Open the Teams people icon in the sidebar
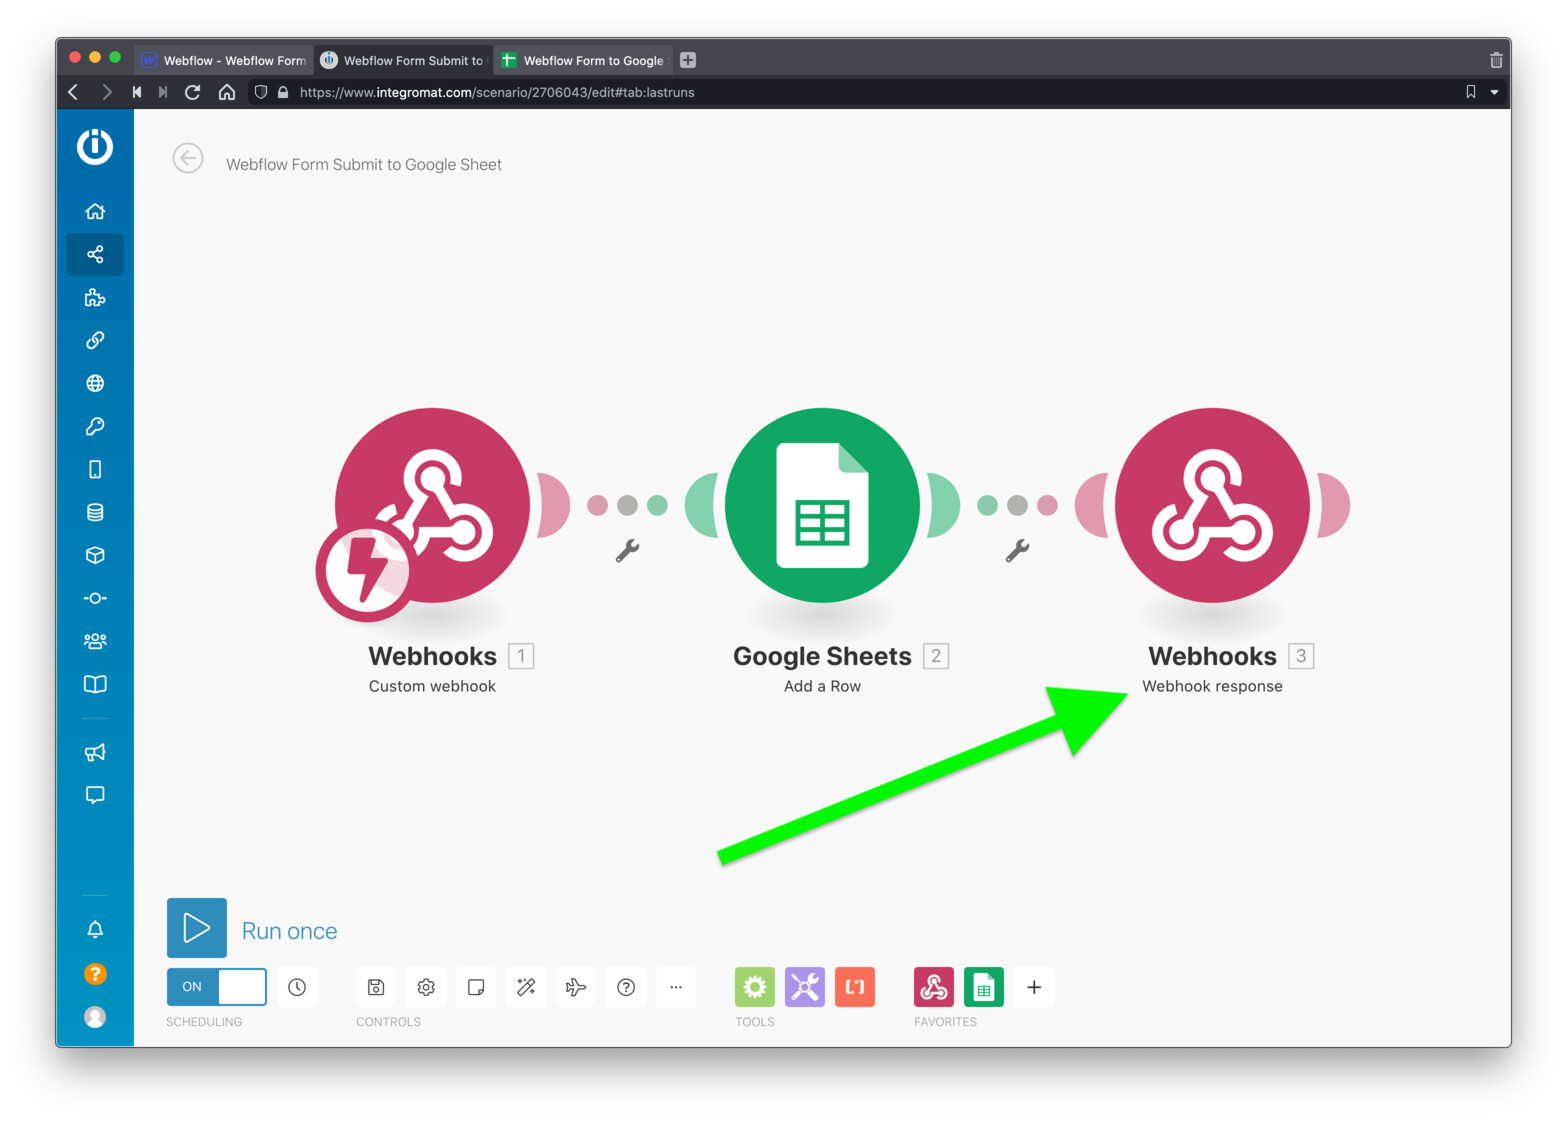1567x1121 pixels. [x=95, y=641]
